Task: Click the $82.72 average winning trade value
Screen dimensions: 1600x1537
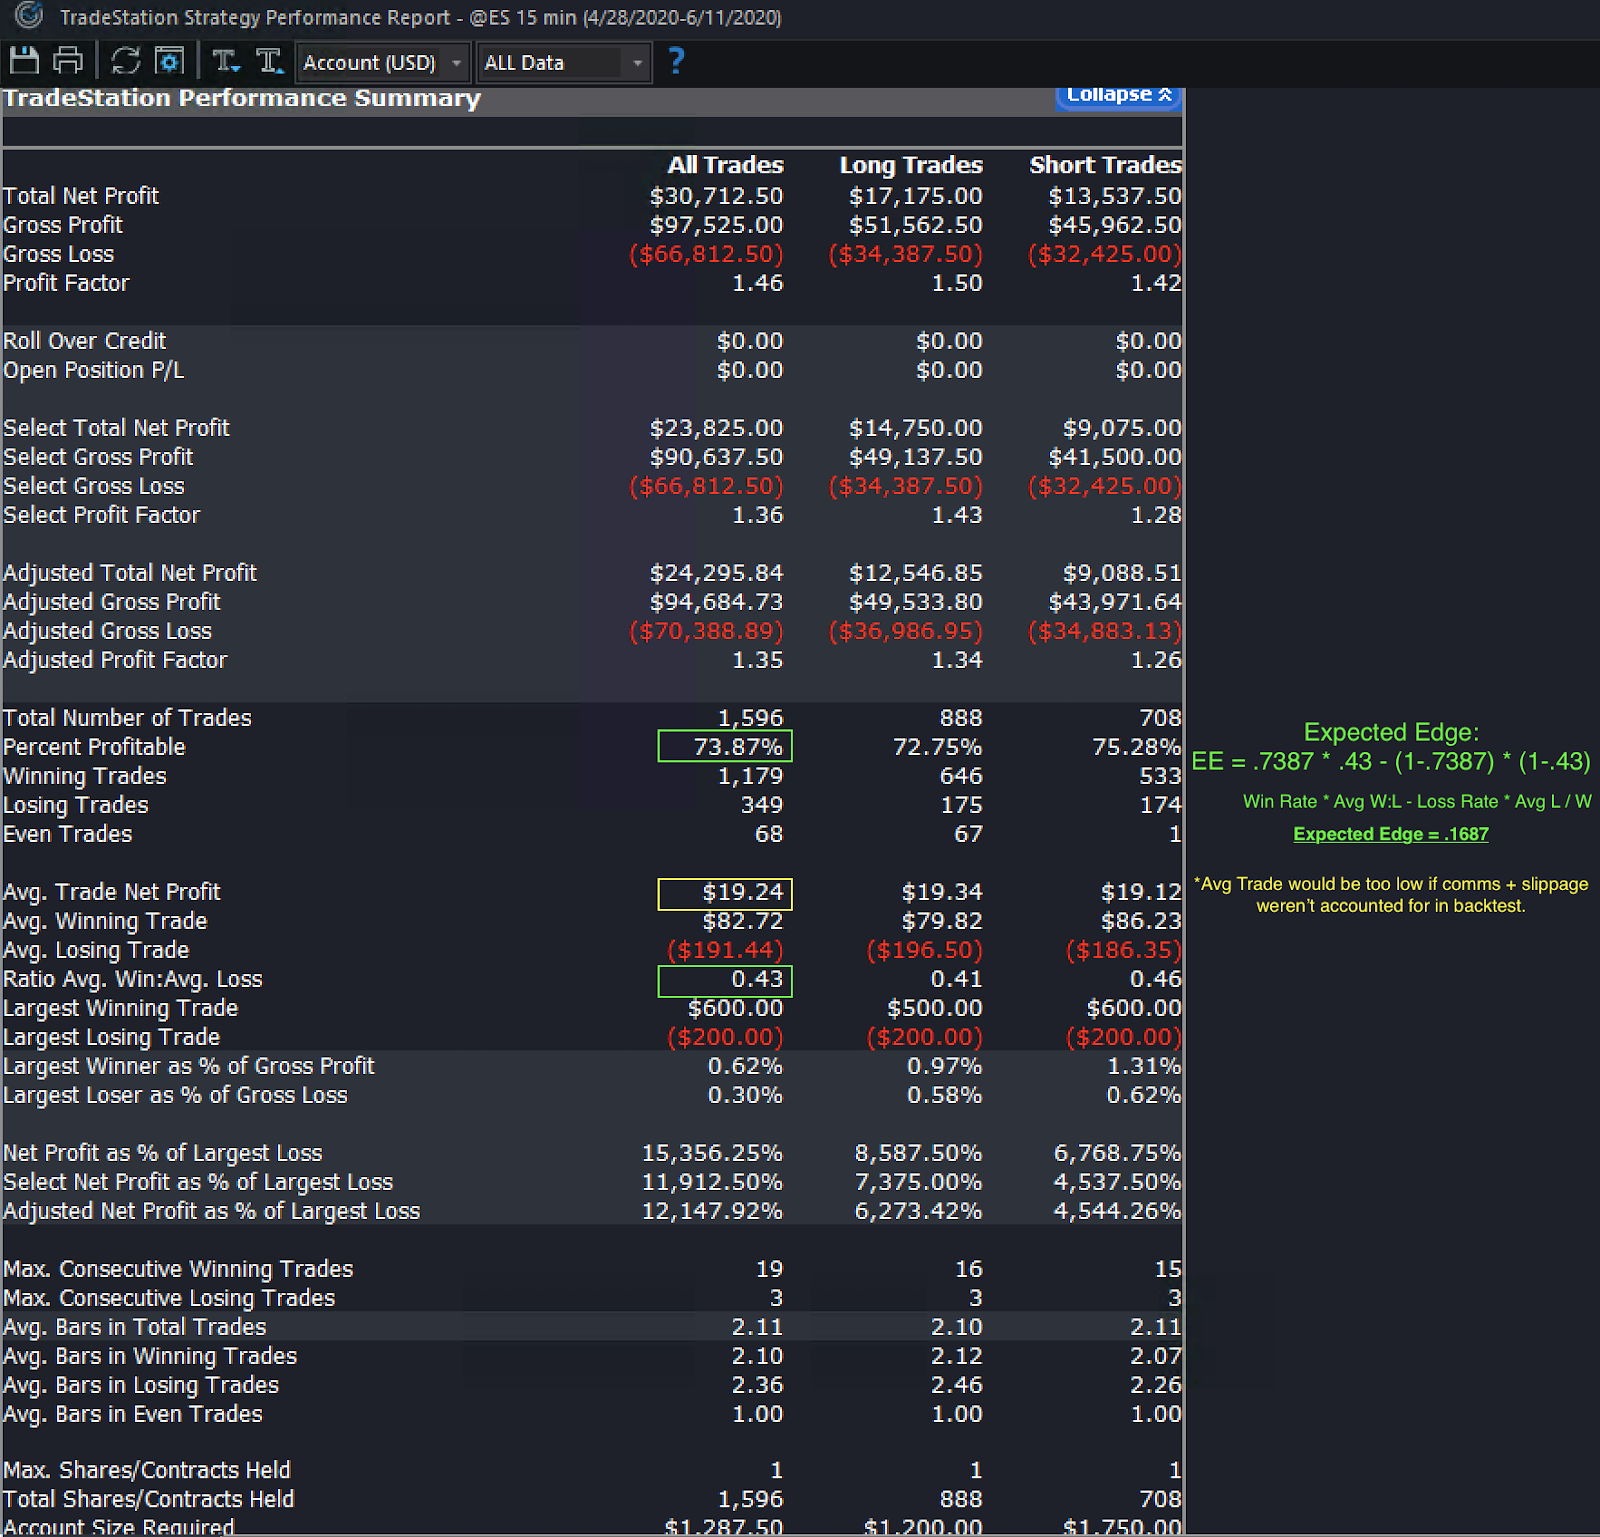Action: 742,921
